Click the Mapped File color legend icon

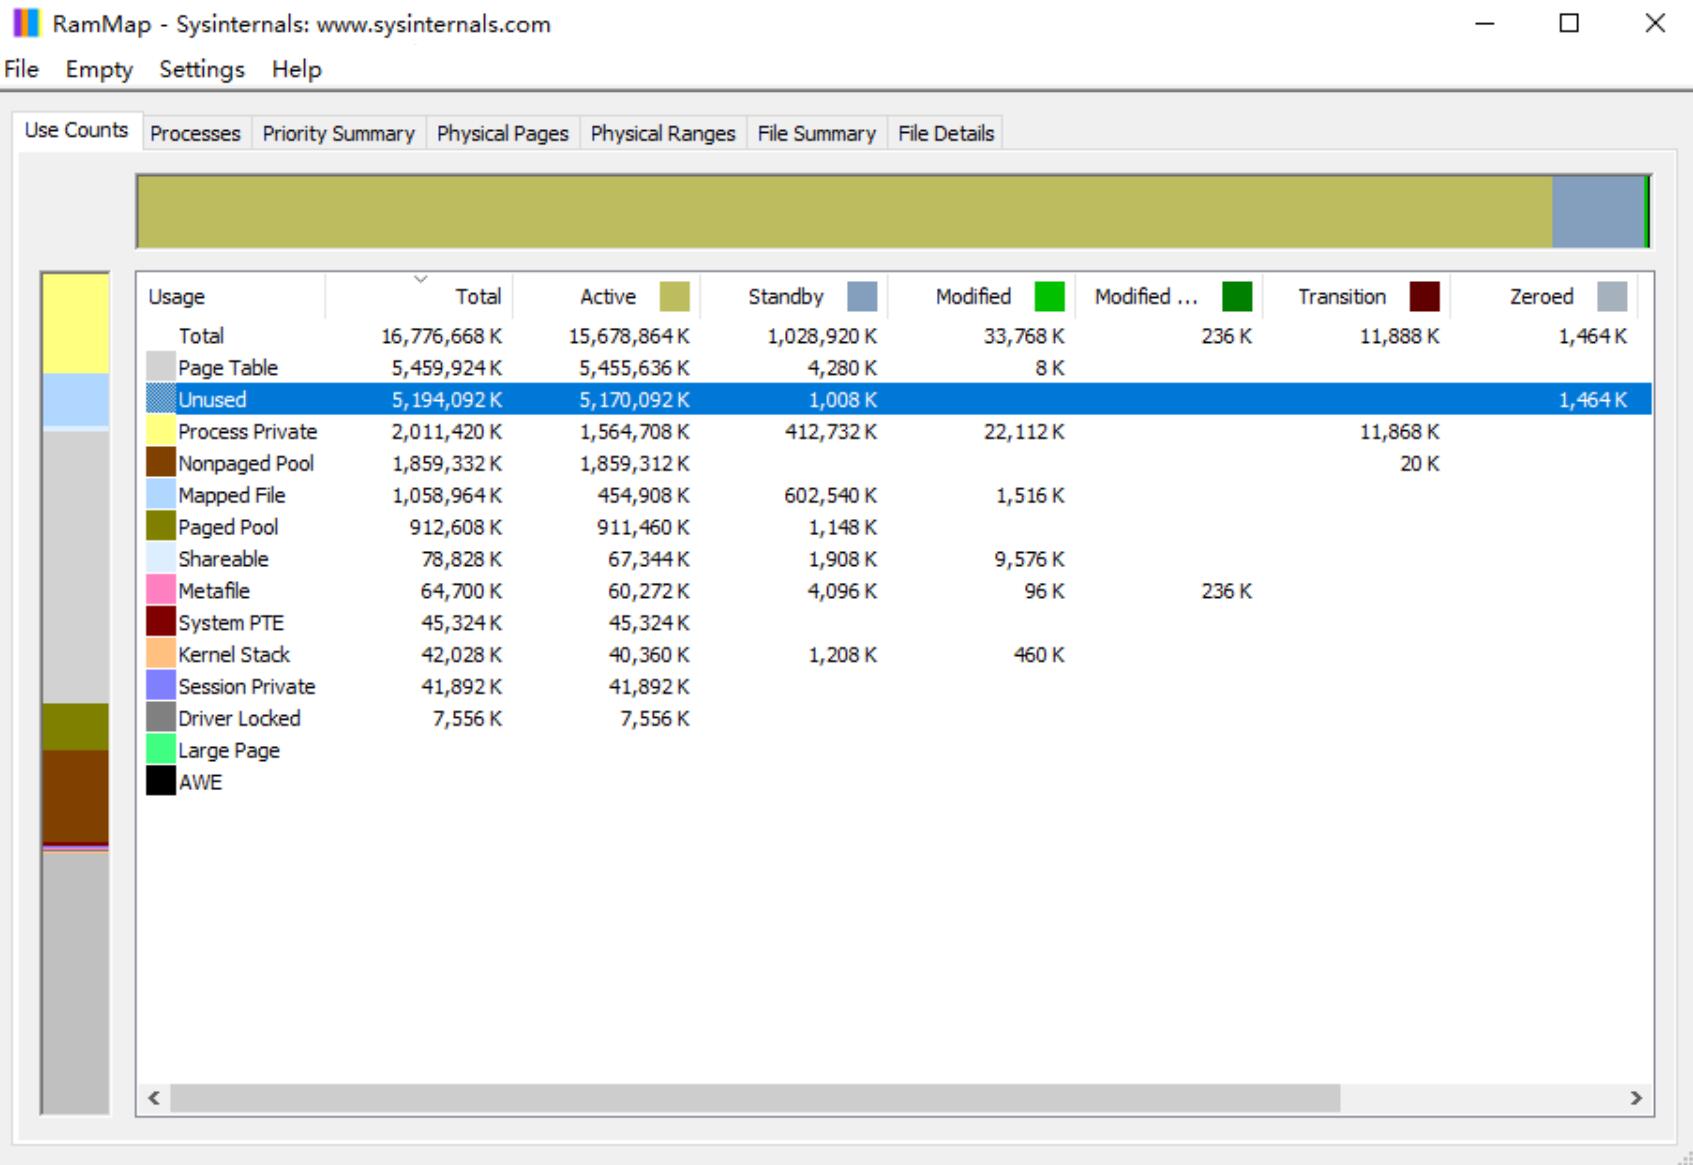click(x=161, y=495)
